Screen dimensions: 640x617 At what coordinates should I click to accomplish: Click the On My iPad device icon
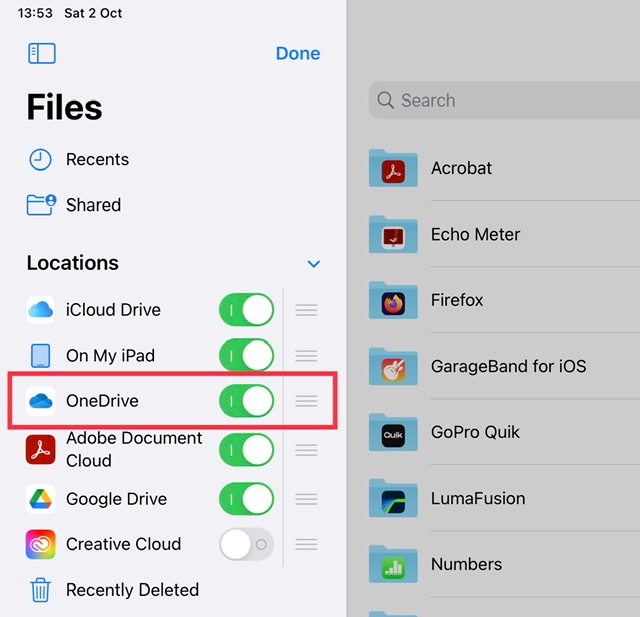click(40, 355)
